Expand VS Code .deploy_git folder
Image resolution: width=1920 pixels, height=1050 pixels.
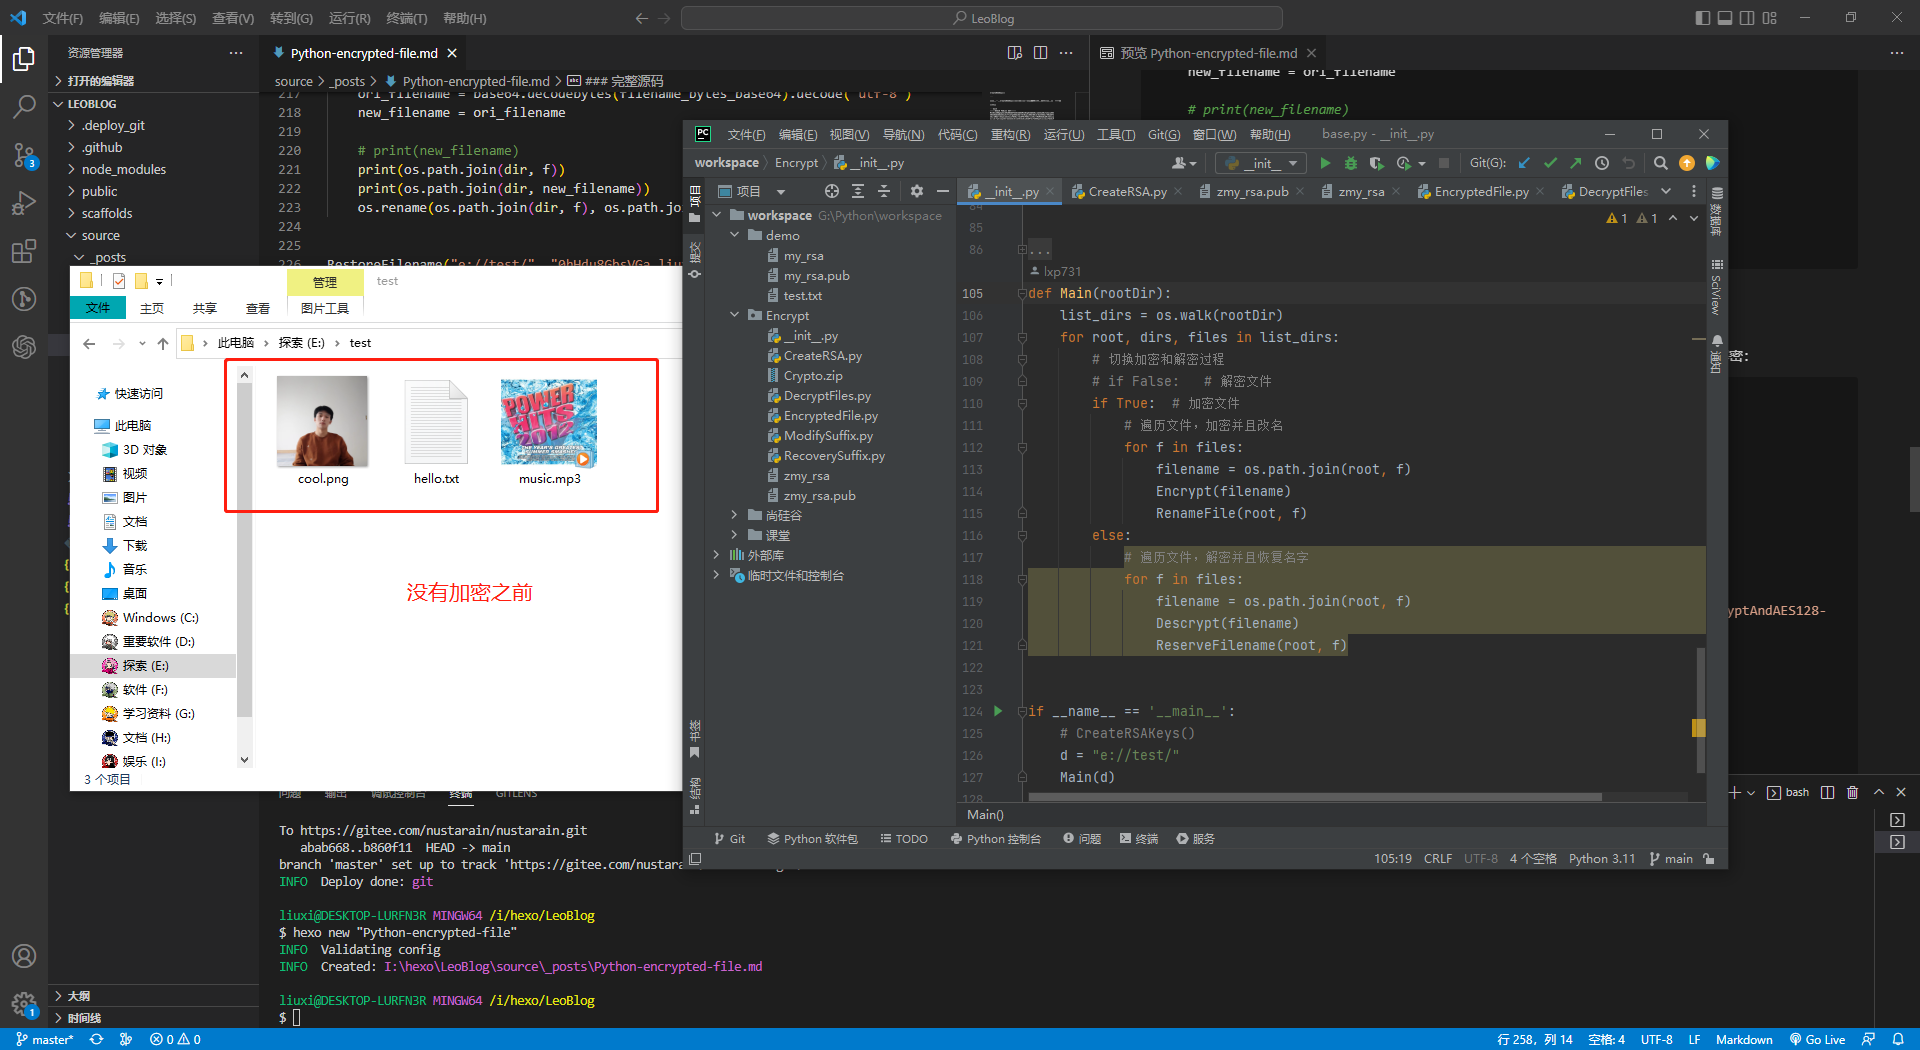click(x=71, y=125)
